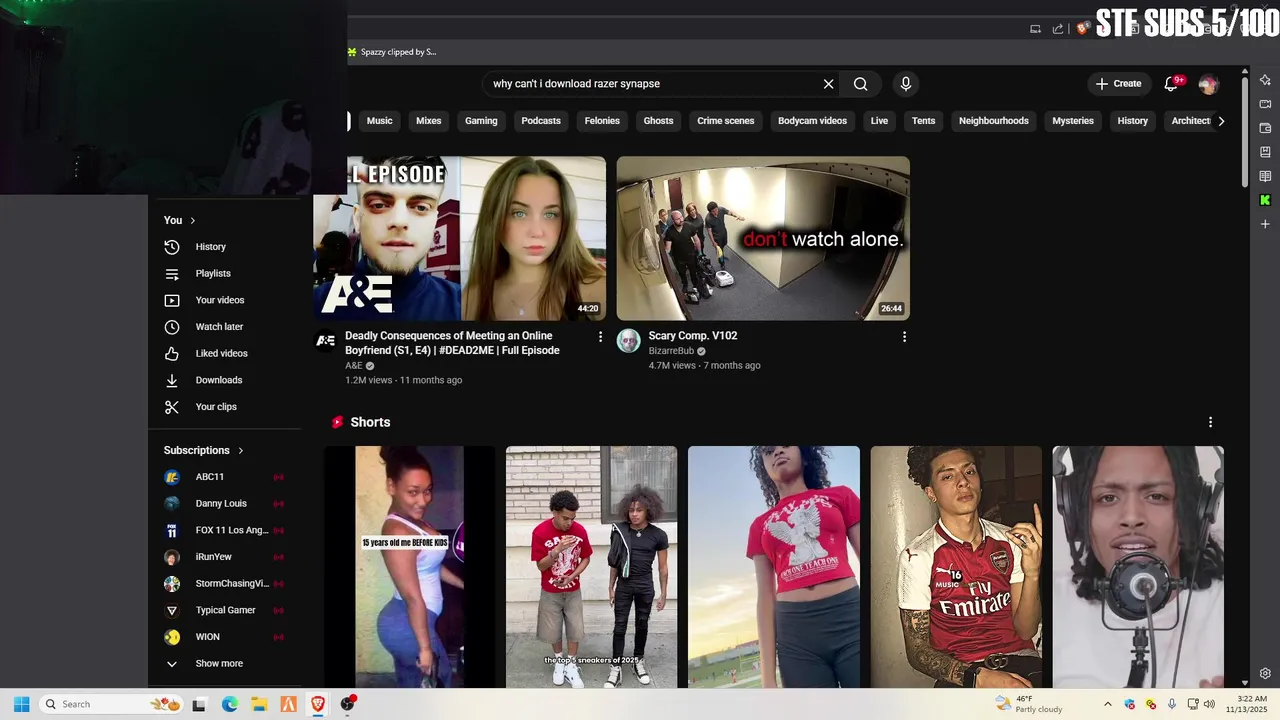Open the A&E channel avatar
This screenshot has height=720, width=1280.
tap(326, 341)
